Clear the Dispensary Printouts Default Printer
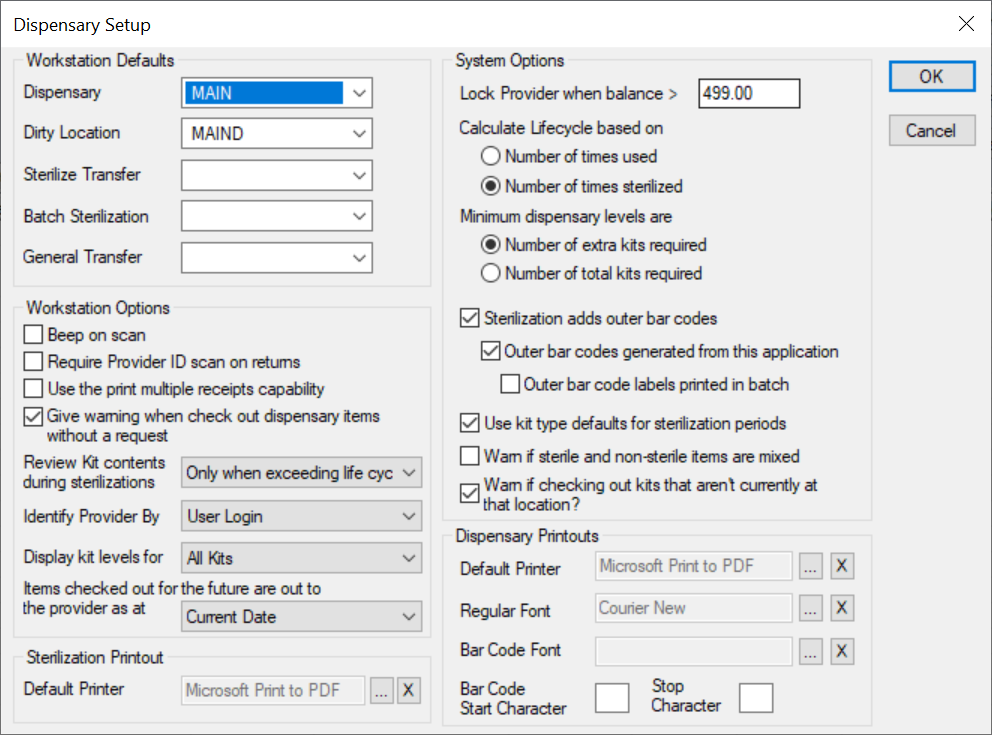 [x=842, y=567]
